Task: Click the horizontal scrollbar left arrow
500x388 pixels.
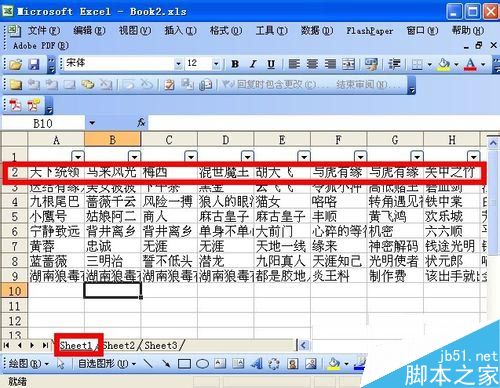Action: click(303, 345)
